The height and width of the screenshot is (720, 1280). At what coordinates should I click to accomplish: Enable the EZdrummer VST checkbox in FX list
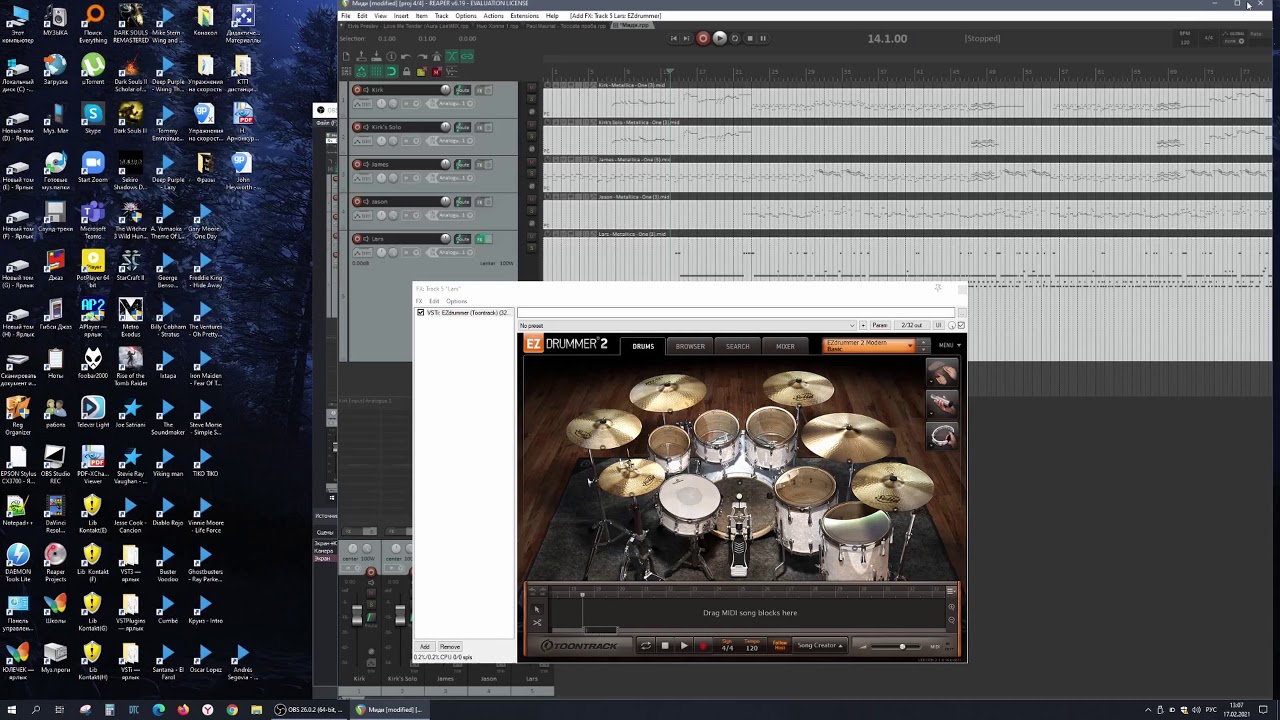point(421,312)
